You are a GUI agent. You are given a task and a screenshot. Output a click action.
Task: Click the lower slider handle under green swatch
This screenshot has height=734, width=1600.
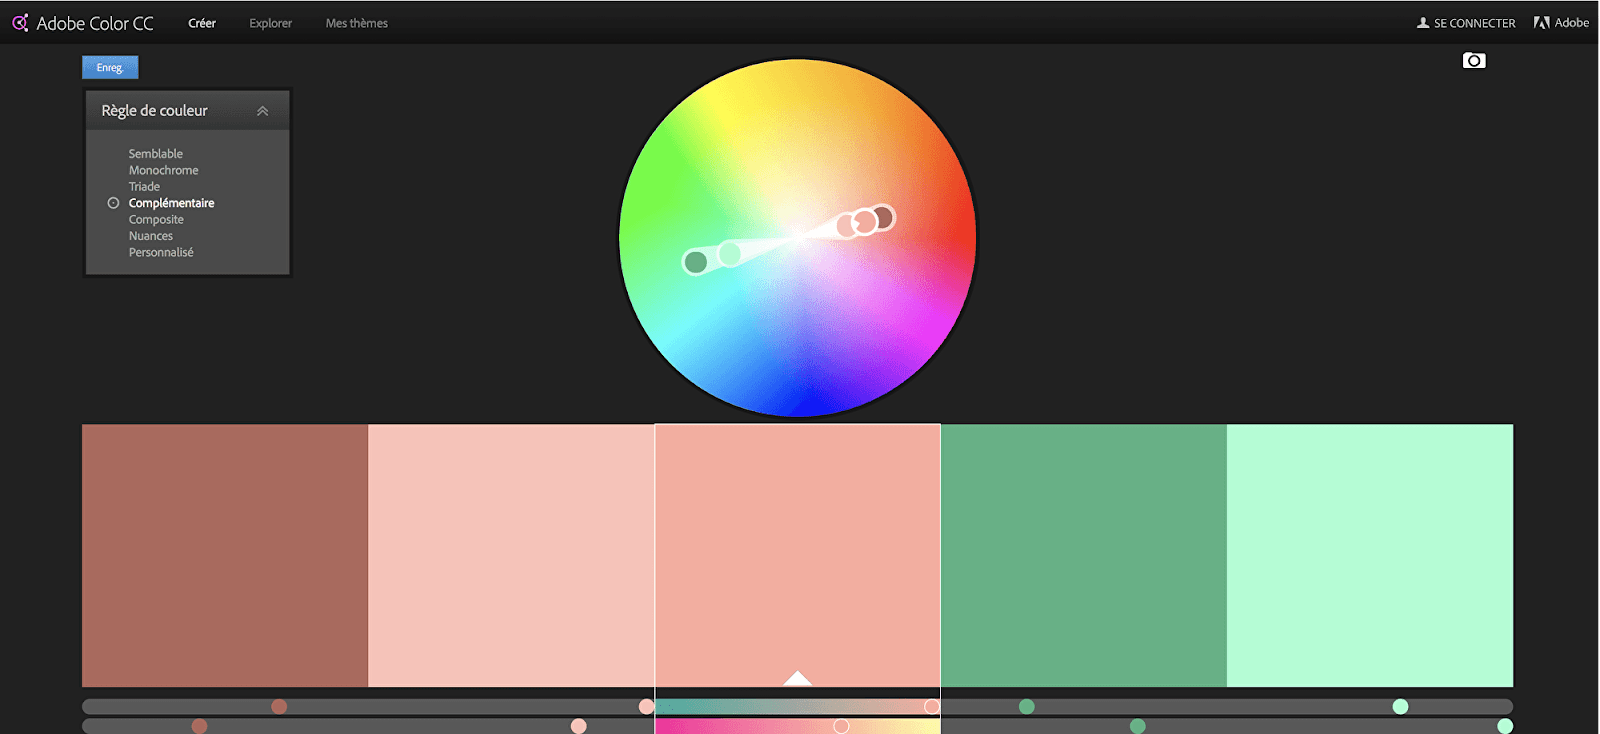pyautogui.click(x=1137, y=726)
